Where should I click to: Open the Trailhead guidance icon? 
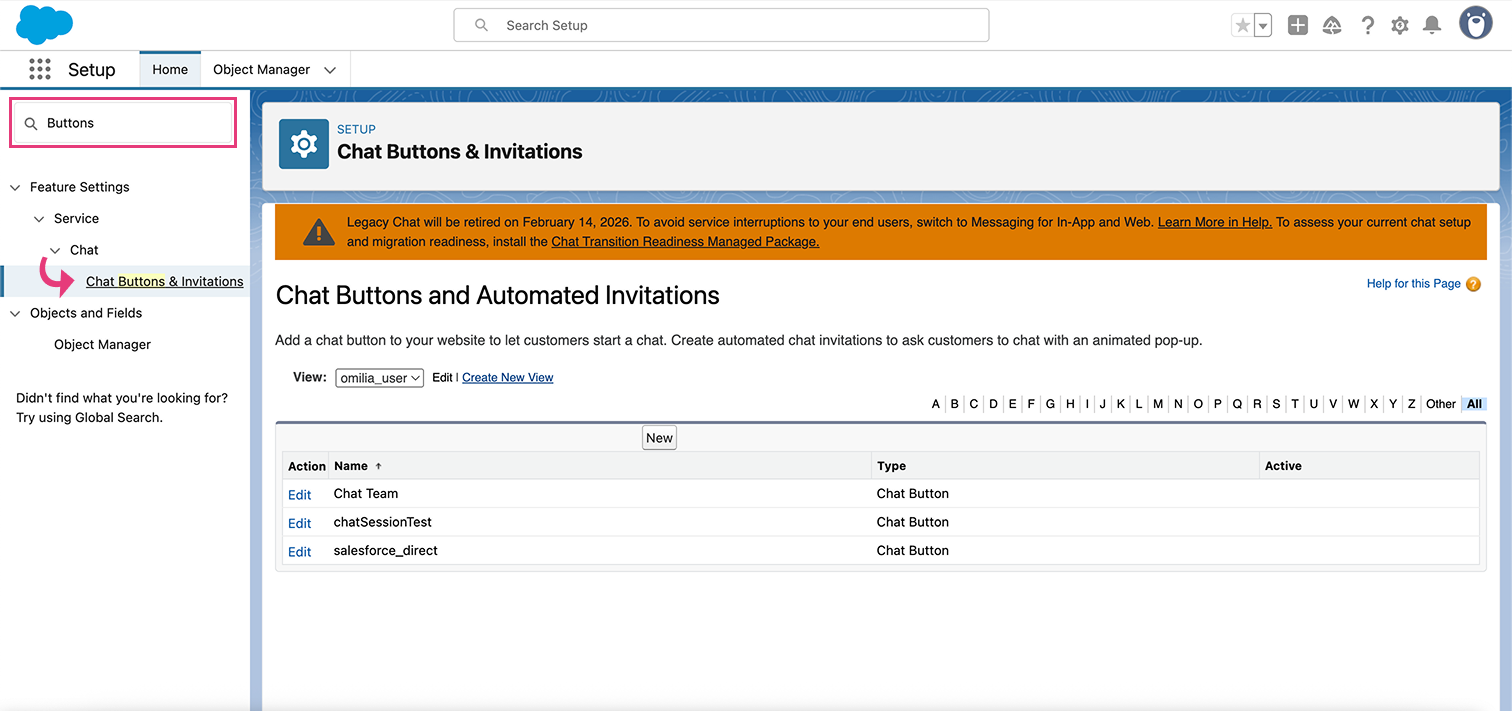(1332, 26)
